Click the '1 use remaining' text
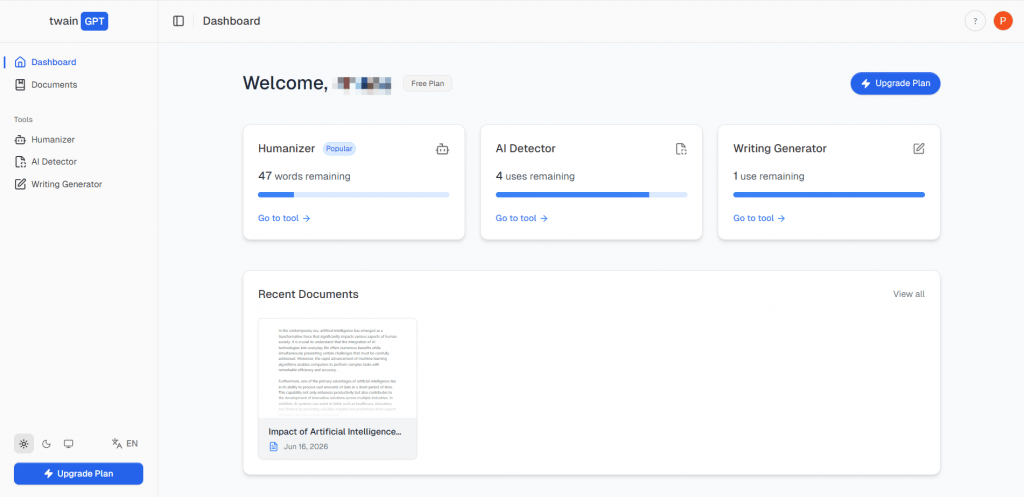 coord(769,176)
